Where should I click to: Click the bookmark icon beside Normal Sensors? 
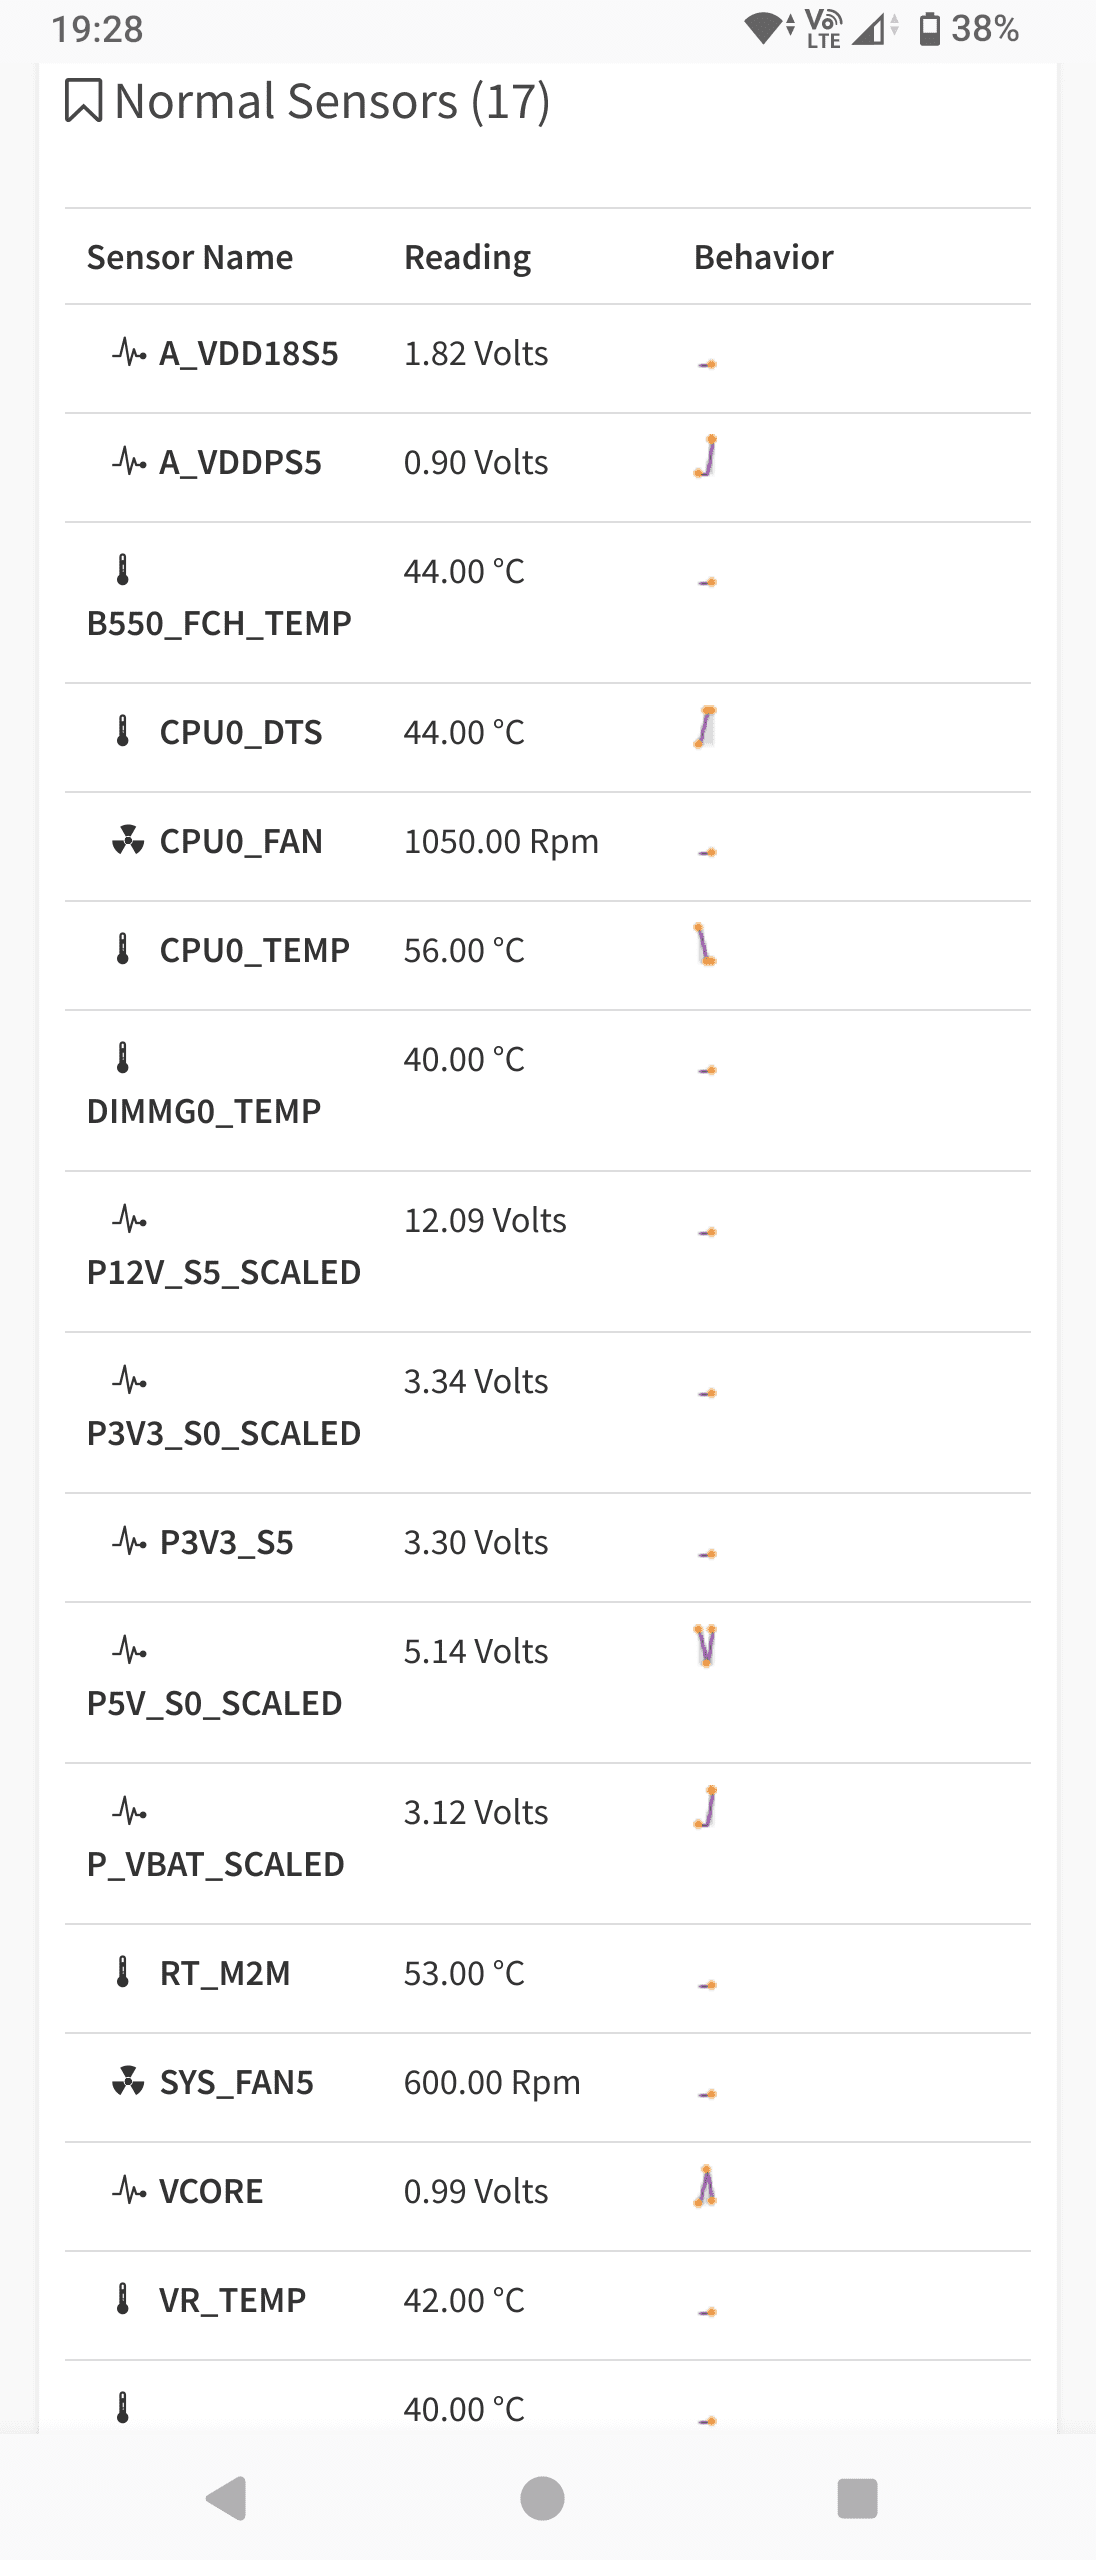pyautogui.click(x=84, y=101)
